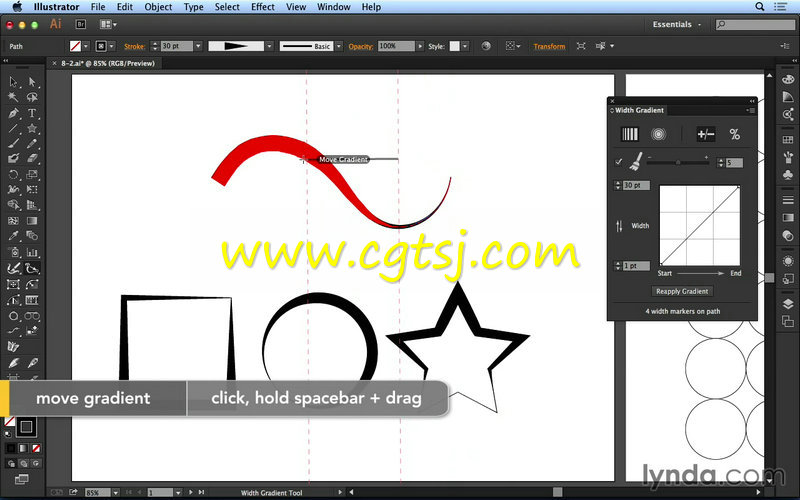Select the Width Gradient tool in toolbox
Viewport: 800px width, 500px height.
32,268
